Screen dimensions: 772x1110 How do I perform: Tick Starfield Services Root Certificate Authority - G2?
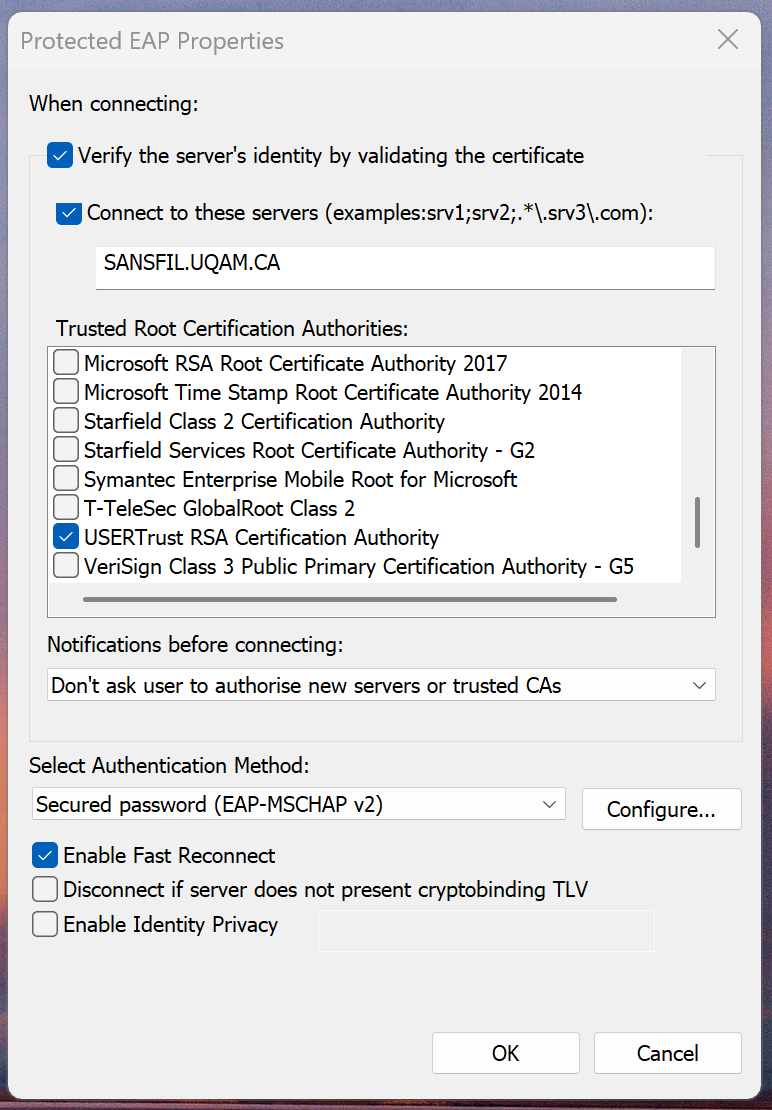(66, 450)
